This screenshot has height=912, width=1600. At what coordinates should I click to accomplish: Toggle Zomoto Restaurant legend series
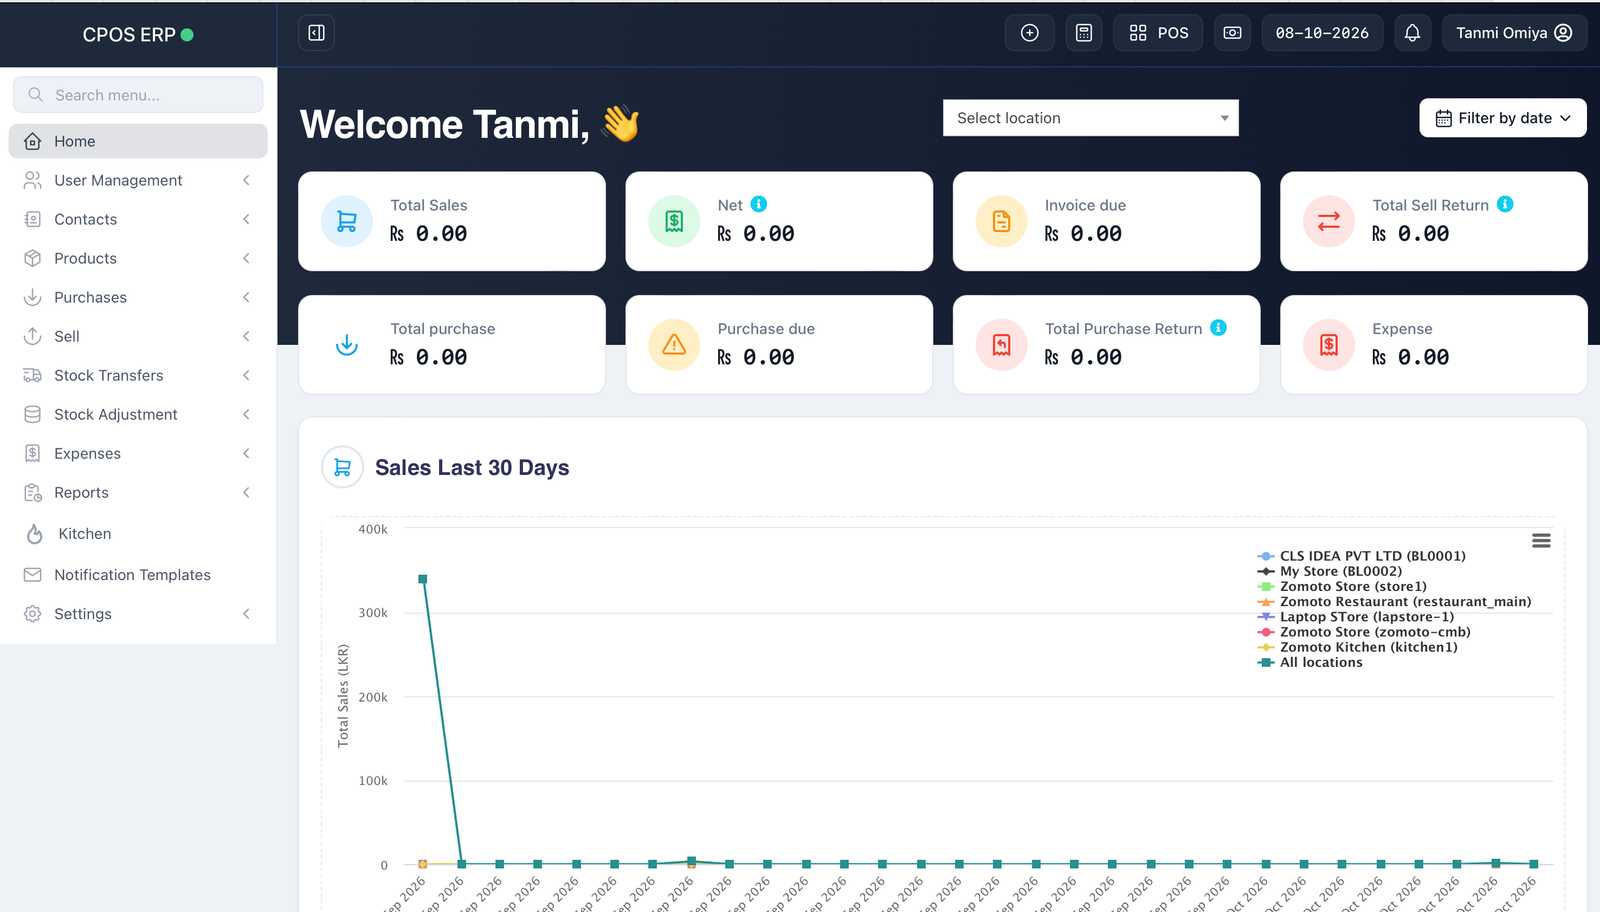[x=1394, y=601]
